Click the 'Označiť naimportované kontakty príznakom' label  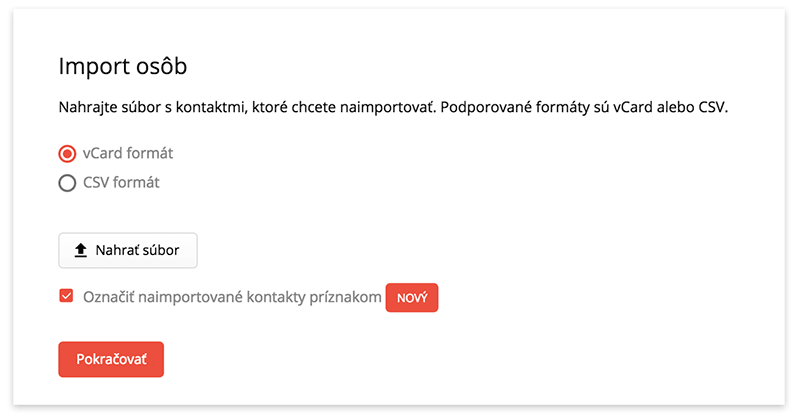tap(232, 297)
